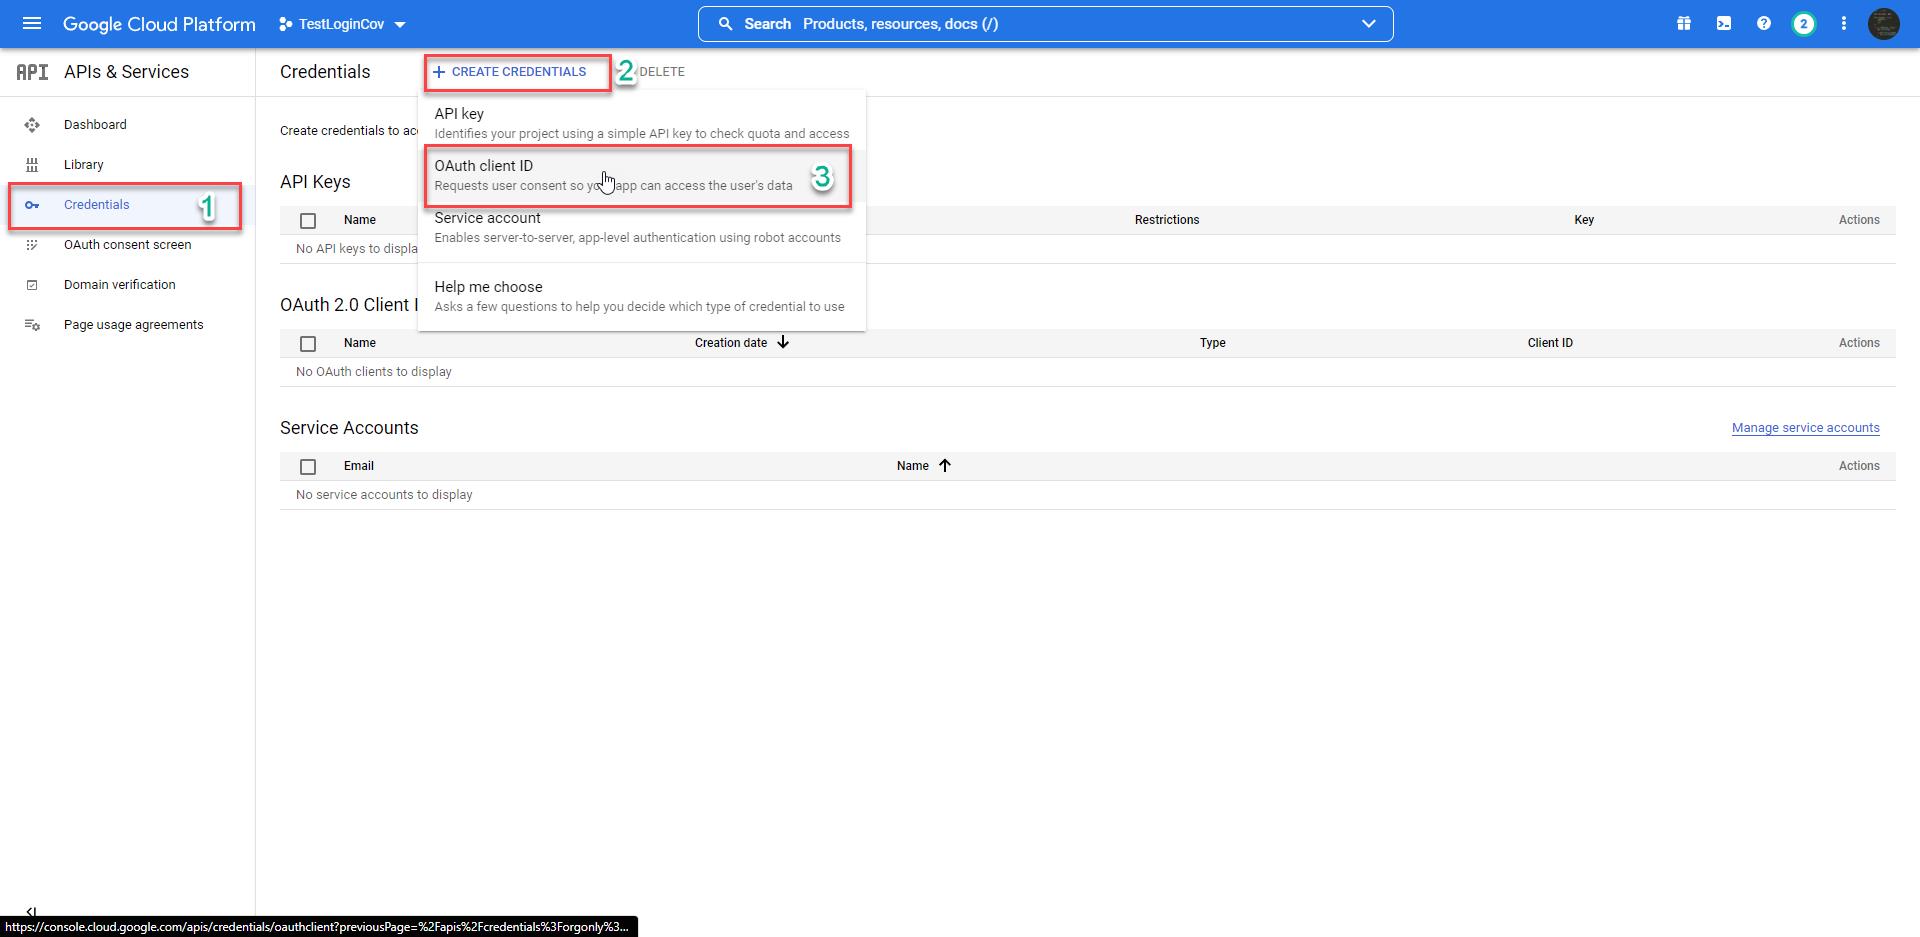Click the Library sidebar icon
This screenshot has height=937, width=1920.
[x=32, y=165]
